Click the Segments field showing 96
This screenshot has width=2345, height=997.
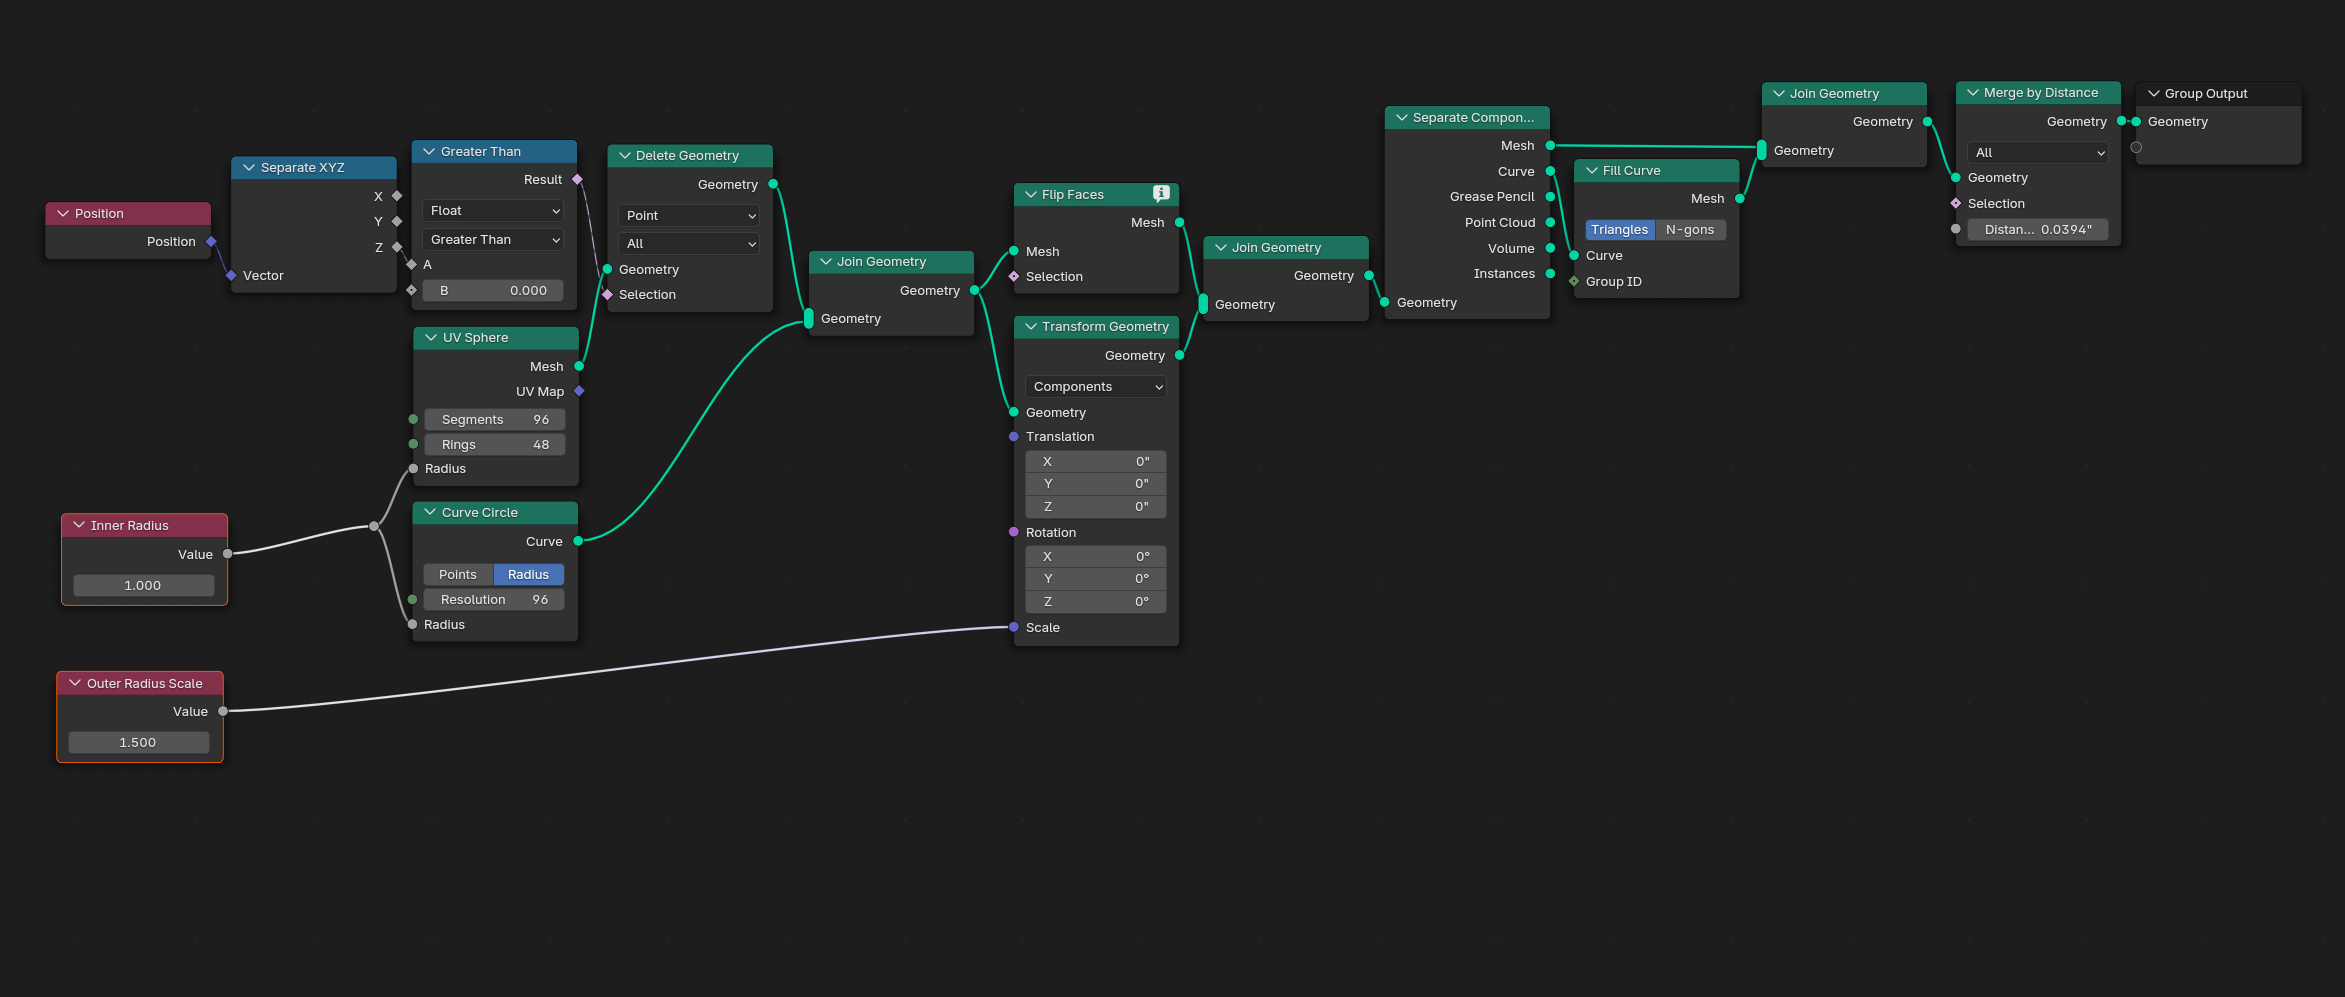(495, 419)
